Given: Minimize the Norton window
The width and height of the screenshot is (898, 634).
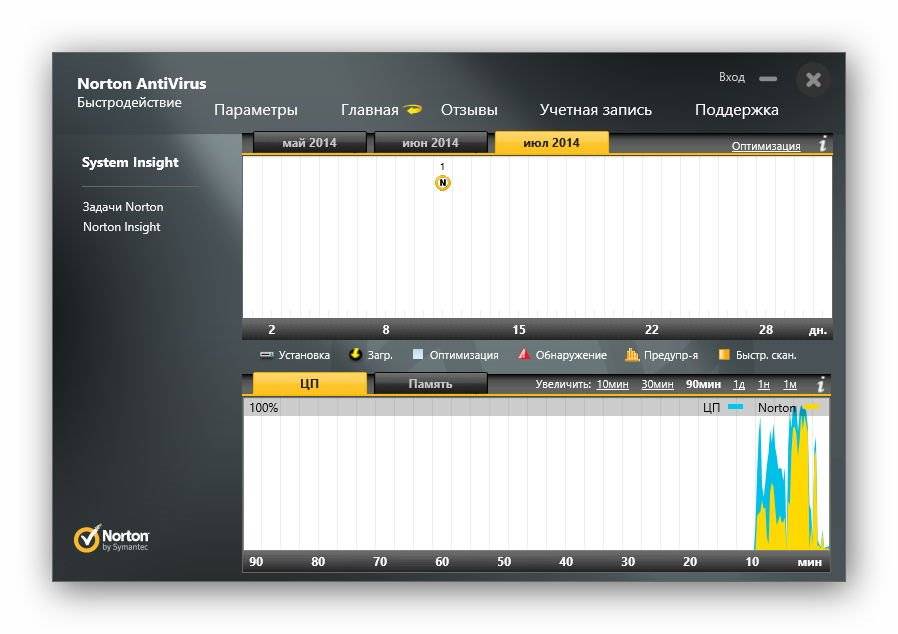Looking at the screenshot, I should coord(768,78).
